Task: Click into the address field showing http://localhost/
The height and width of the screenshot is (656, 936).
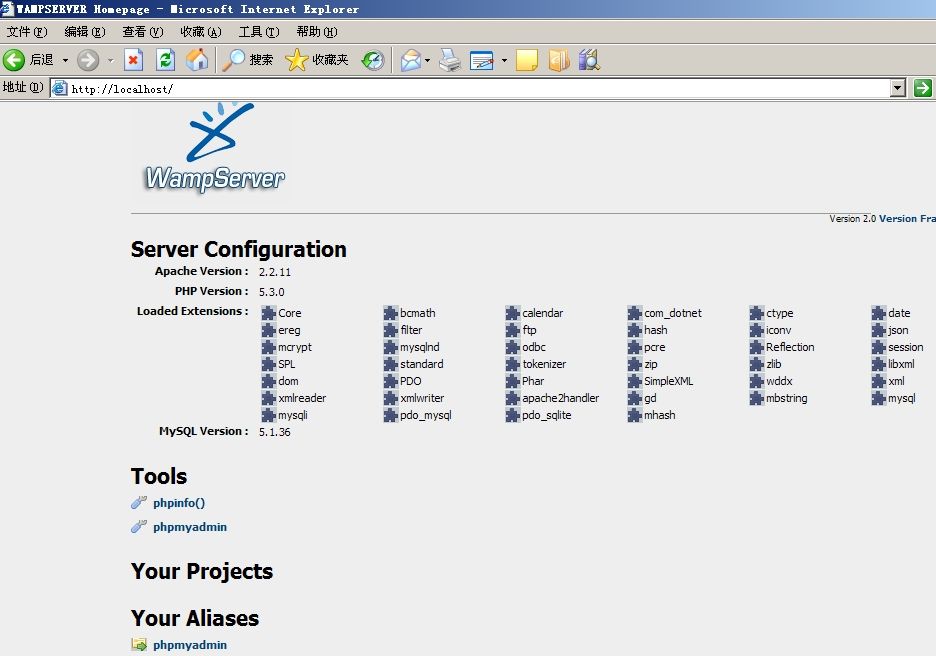Action: [478, 88]
